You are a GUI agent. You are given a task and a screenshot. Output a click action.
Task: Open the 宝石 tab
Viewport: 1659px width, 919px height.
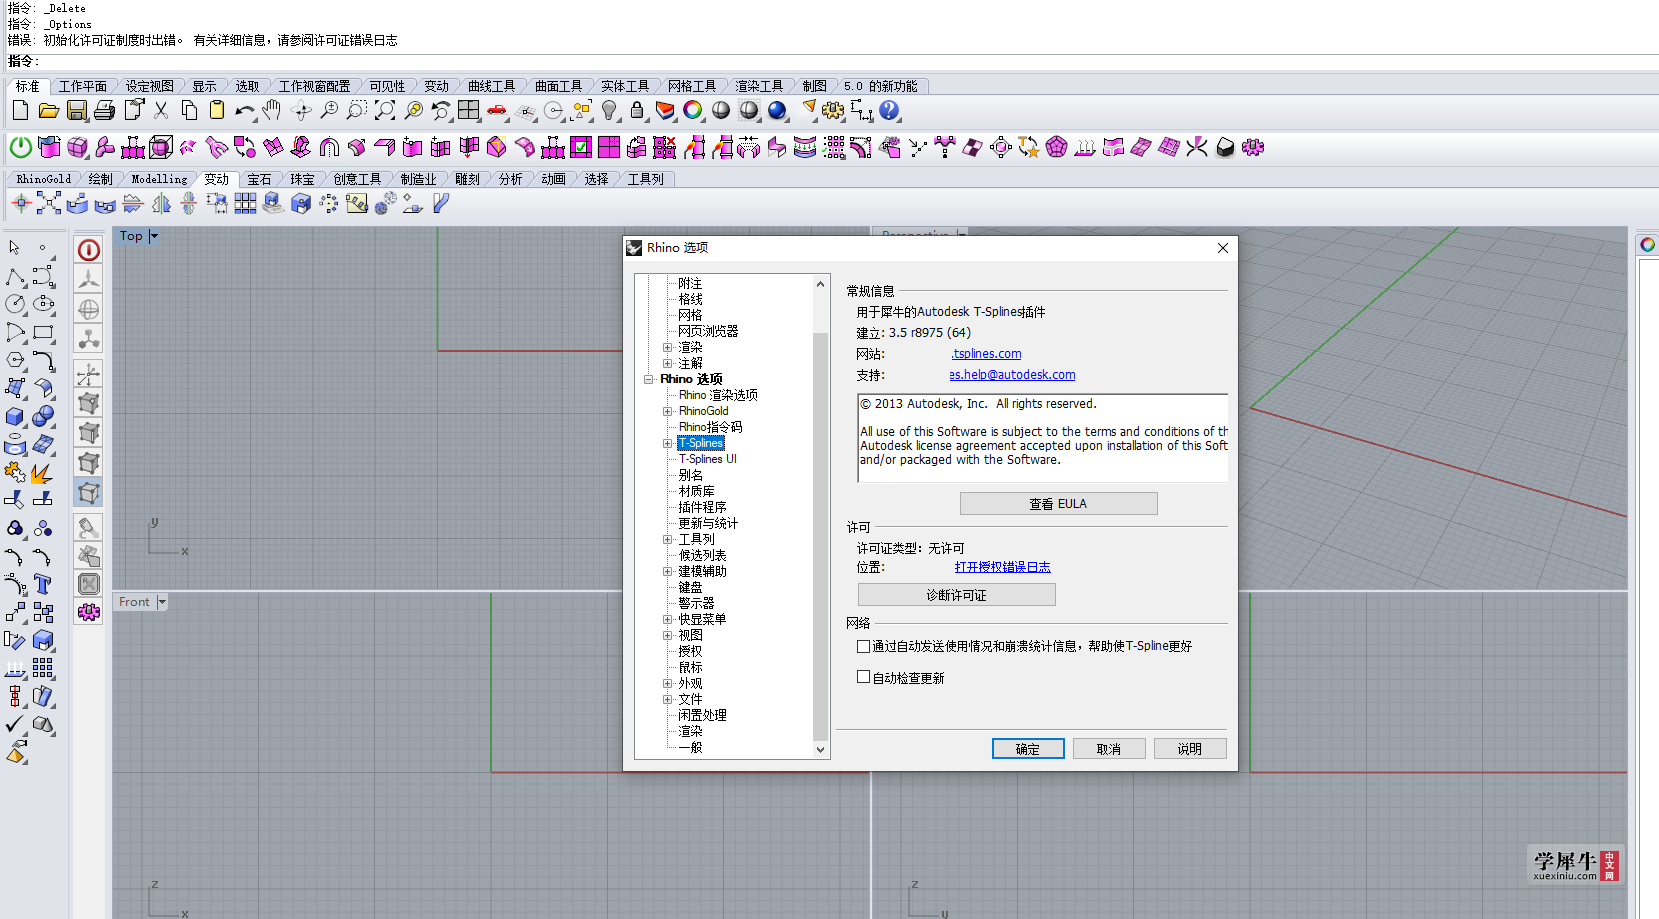[x=259, y=179]
